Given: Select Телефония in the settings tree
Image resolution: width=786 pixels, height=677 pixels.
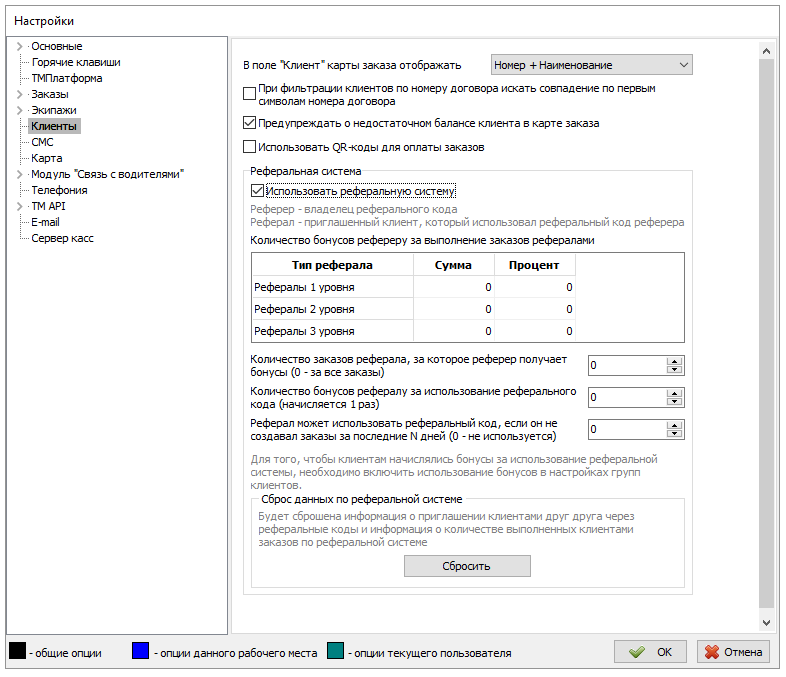Looking at the screenshot, I should click(58, 190).
